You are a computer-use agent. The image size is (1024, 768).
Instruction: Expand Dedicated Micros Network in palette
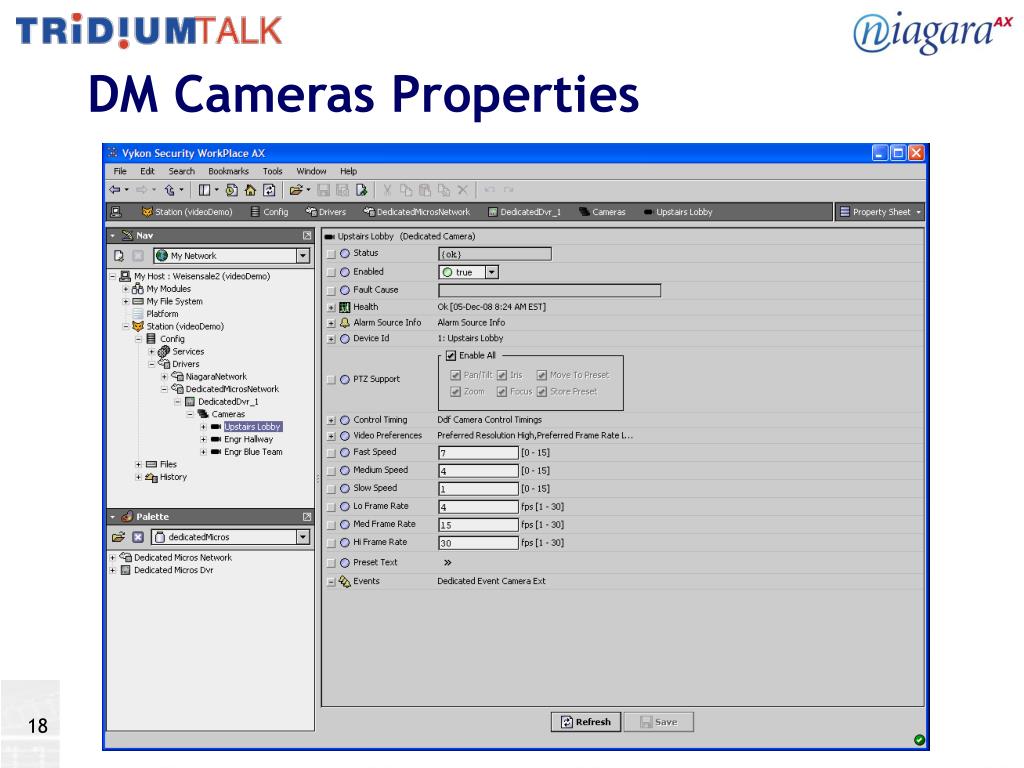[112, 558]
